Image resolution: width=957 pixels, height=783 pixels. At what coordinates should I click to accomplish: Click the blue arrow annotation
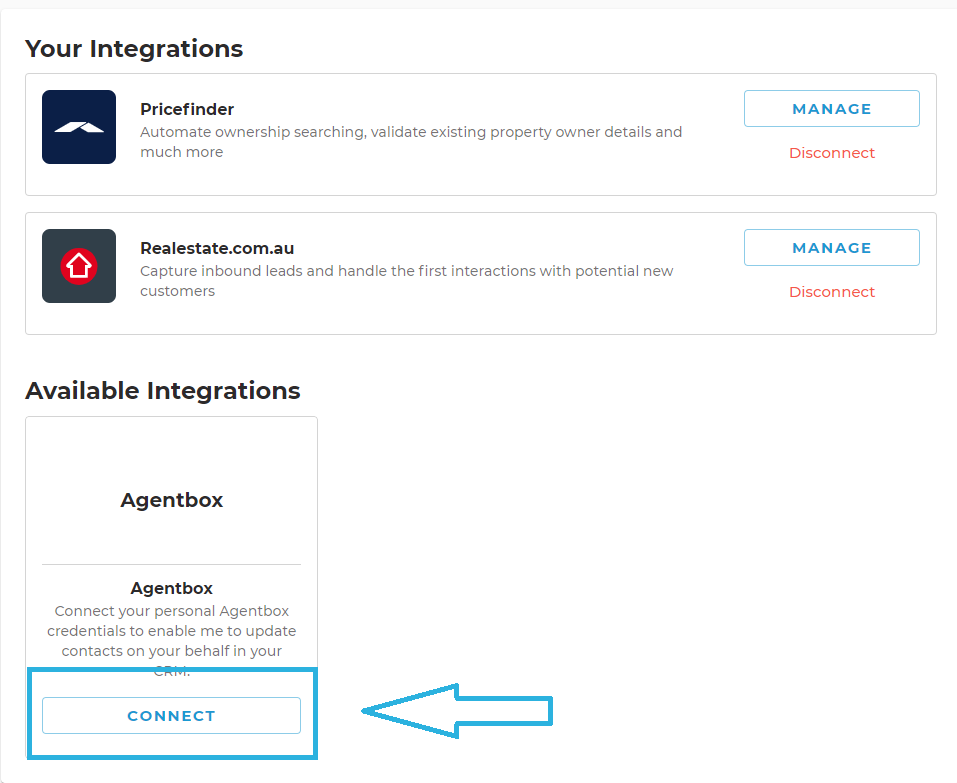coord(457,711)
